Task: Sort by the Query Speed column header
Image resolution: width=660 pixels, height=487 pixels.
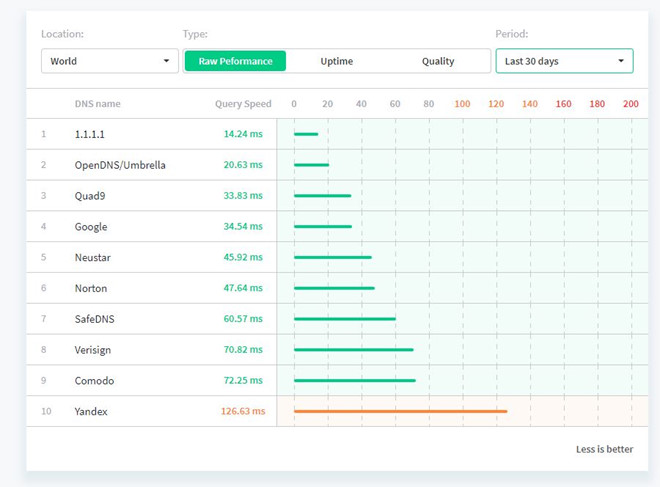Action: click(243, 104)
